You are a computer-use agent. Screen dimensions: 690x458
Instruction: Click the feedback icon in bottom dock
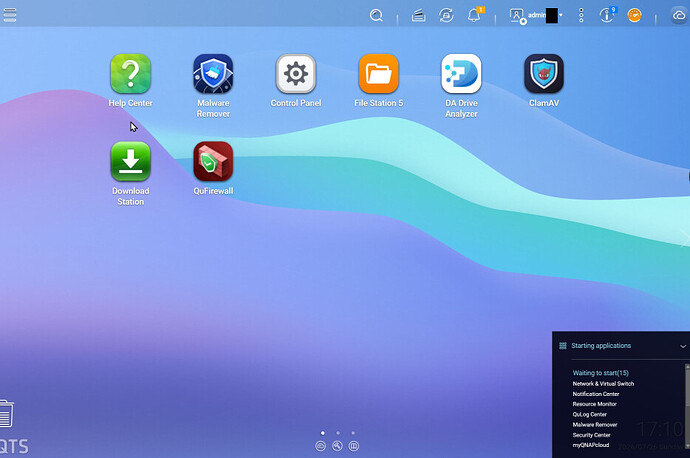[x=354, y=446]
